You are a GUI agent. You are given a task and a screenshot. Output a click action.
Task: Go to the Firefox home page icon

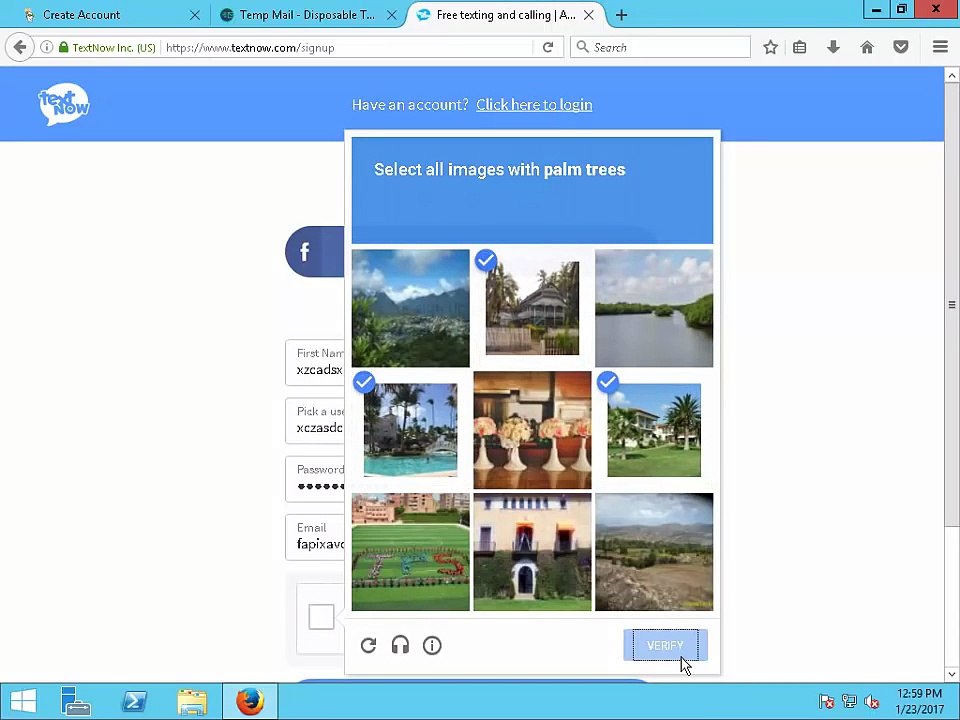[867, 47]
